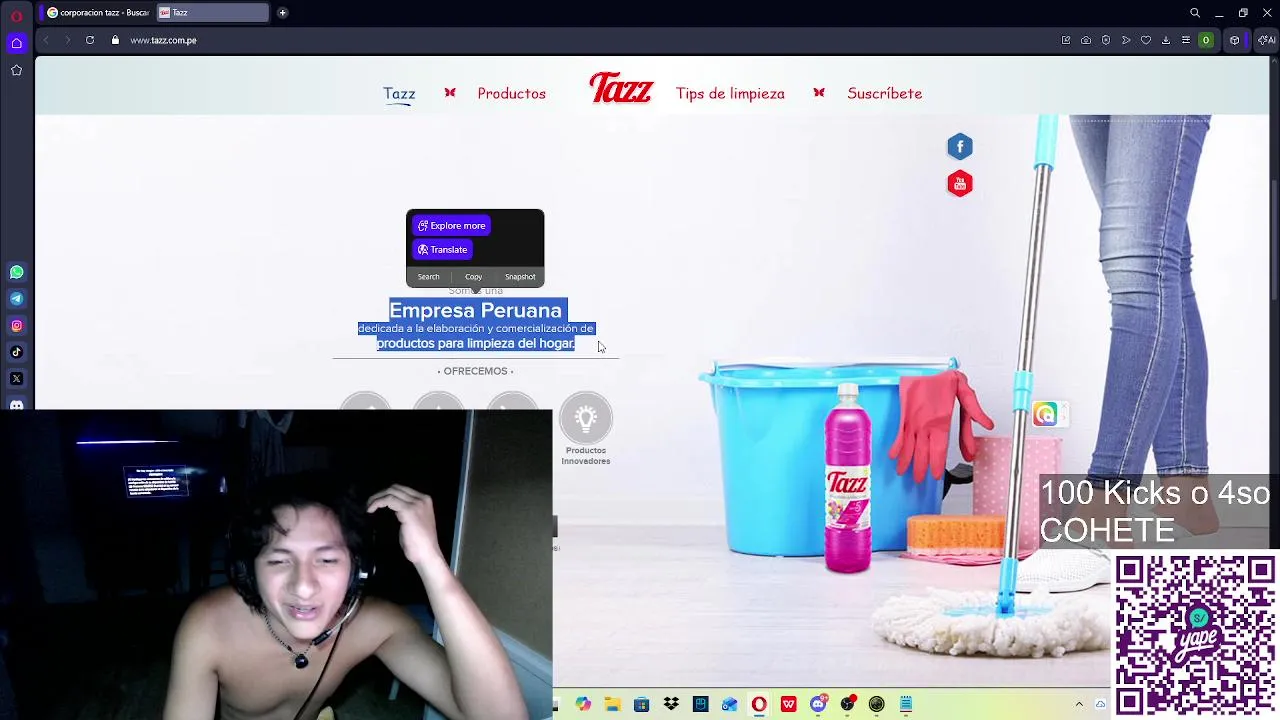
Task: Open the extensions cube icon
Action: [x=1235, y=40]
